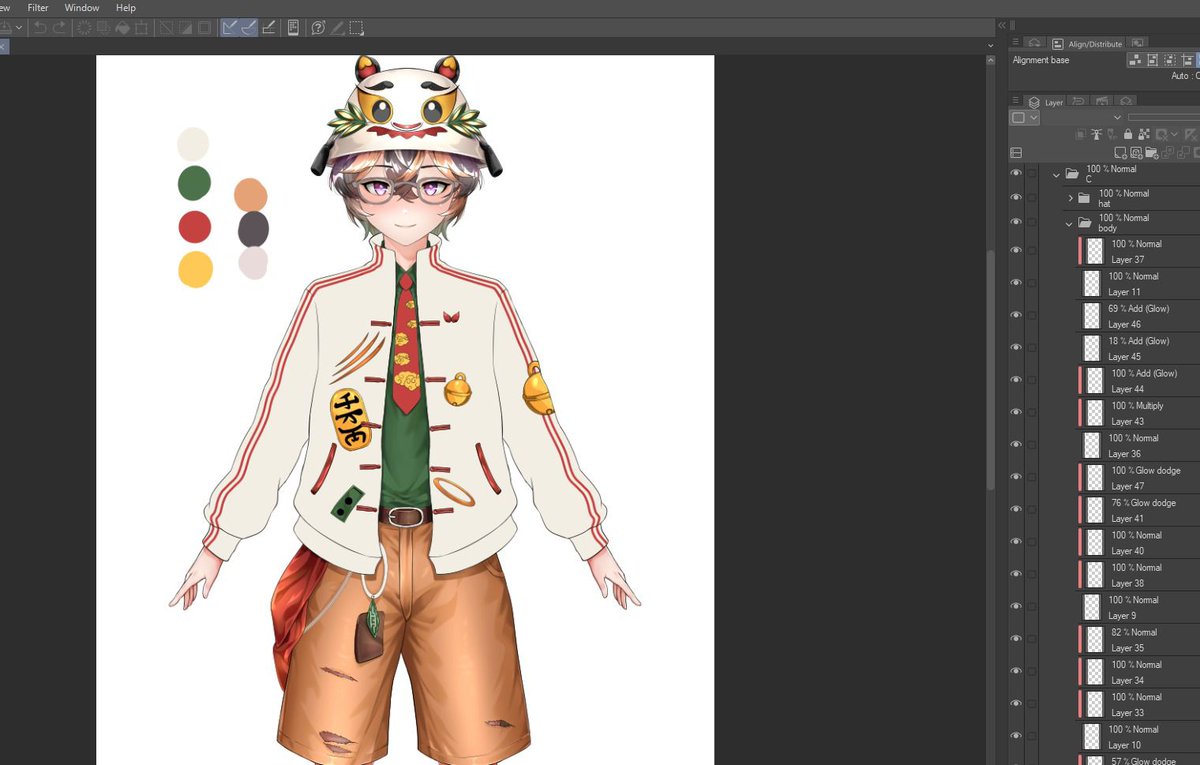The image size is (1200, 765).
Task: Open the Window menu
Action: [82, 7]
